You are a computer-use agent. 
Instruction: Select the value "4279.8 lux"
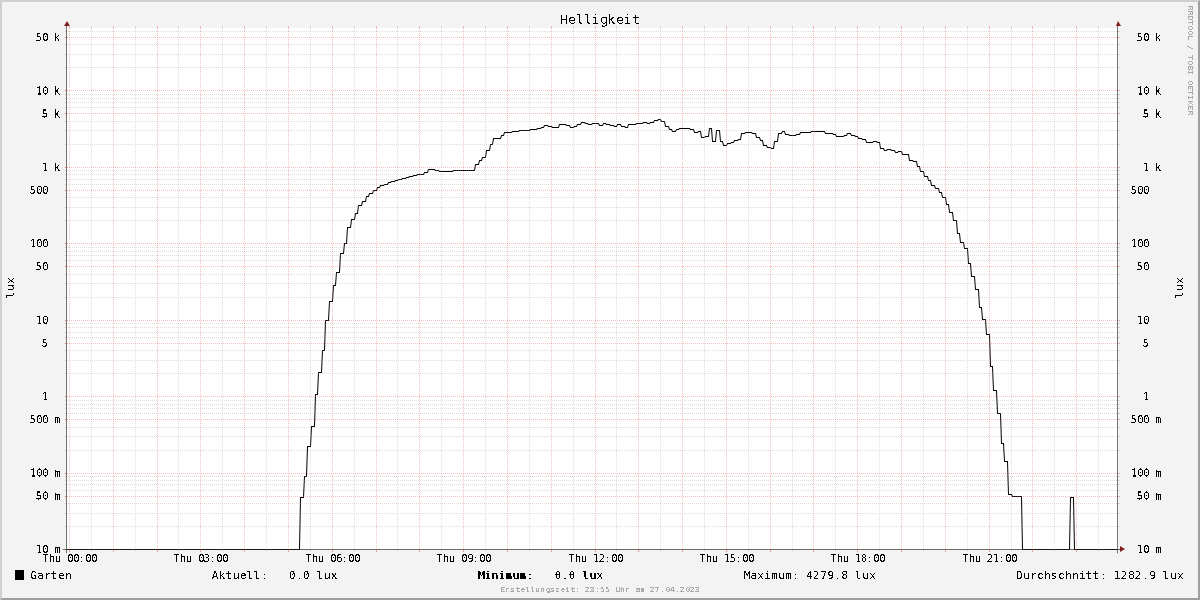tap(841, 575)
